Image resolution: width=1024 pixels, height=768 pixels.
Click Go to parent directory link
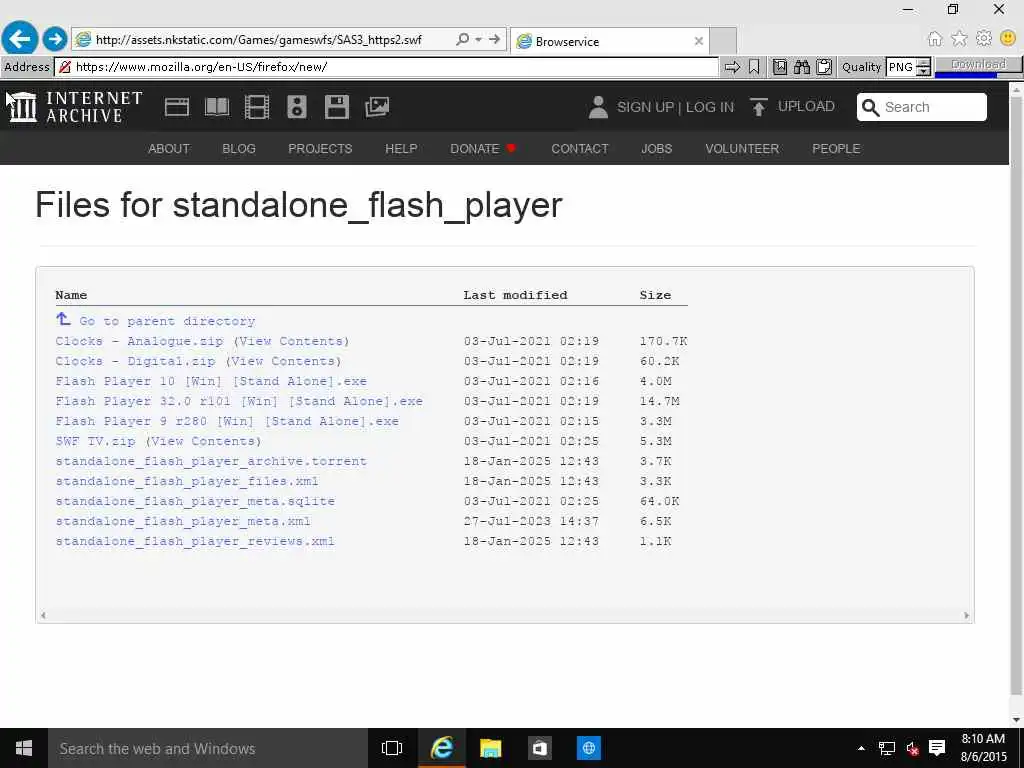click(167, 321)
